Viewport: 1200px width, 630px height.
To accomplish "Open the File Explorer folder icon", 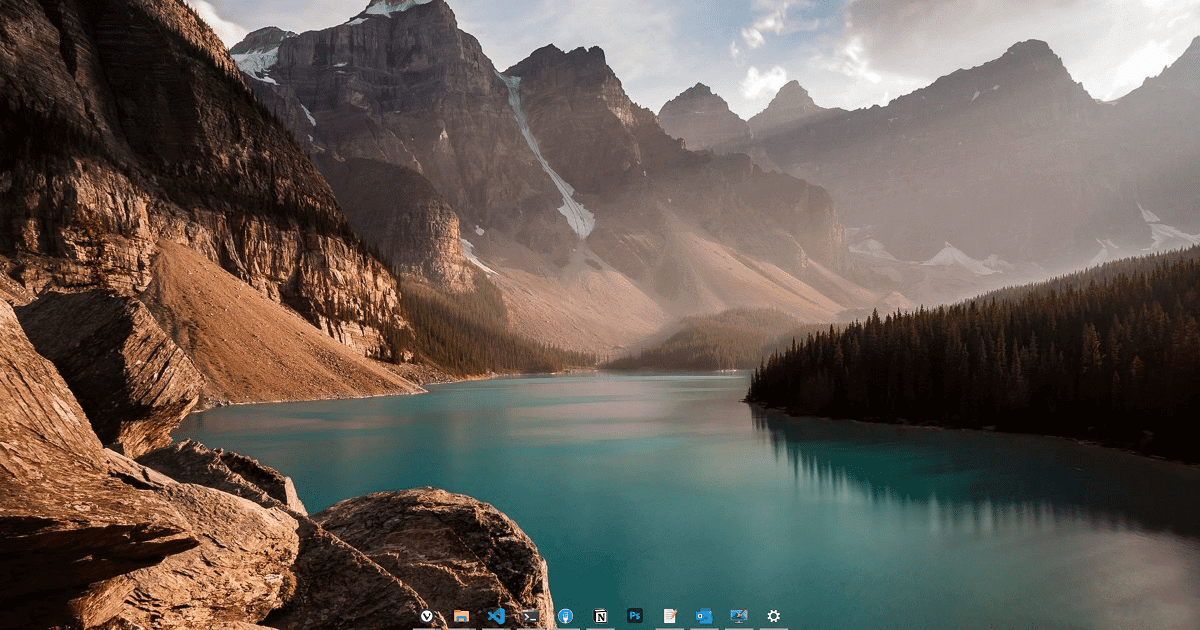I will point(461,616).
